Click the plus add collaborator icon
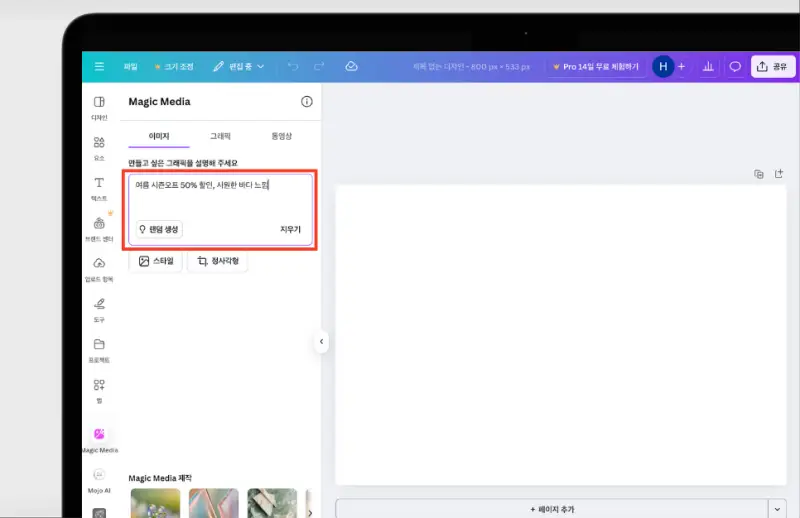The image size is (800, 518). [x=681, y=66]
